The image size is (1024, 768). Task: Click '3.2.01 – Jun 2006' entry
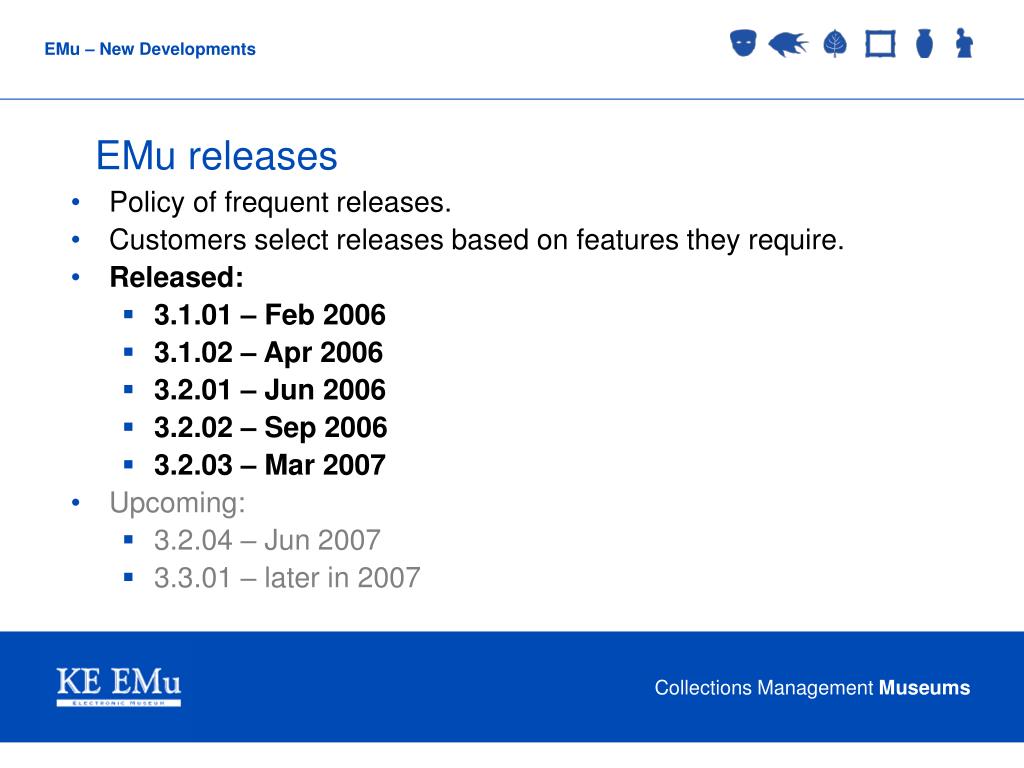pyautogui.click(x=270, y=390)
